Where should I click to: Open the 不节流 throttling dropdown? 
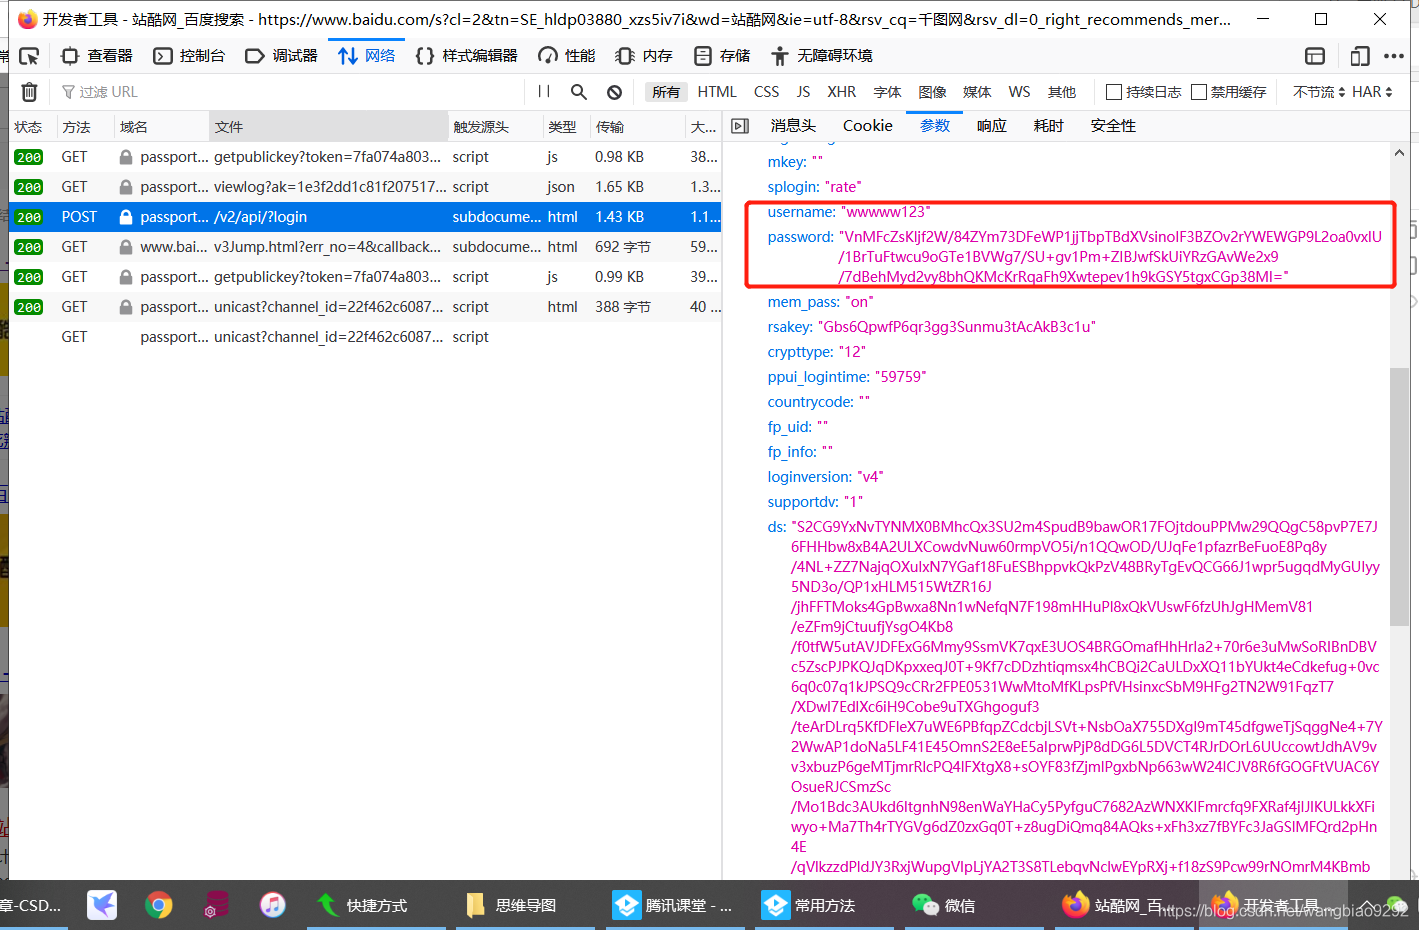pos(1318,92)
